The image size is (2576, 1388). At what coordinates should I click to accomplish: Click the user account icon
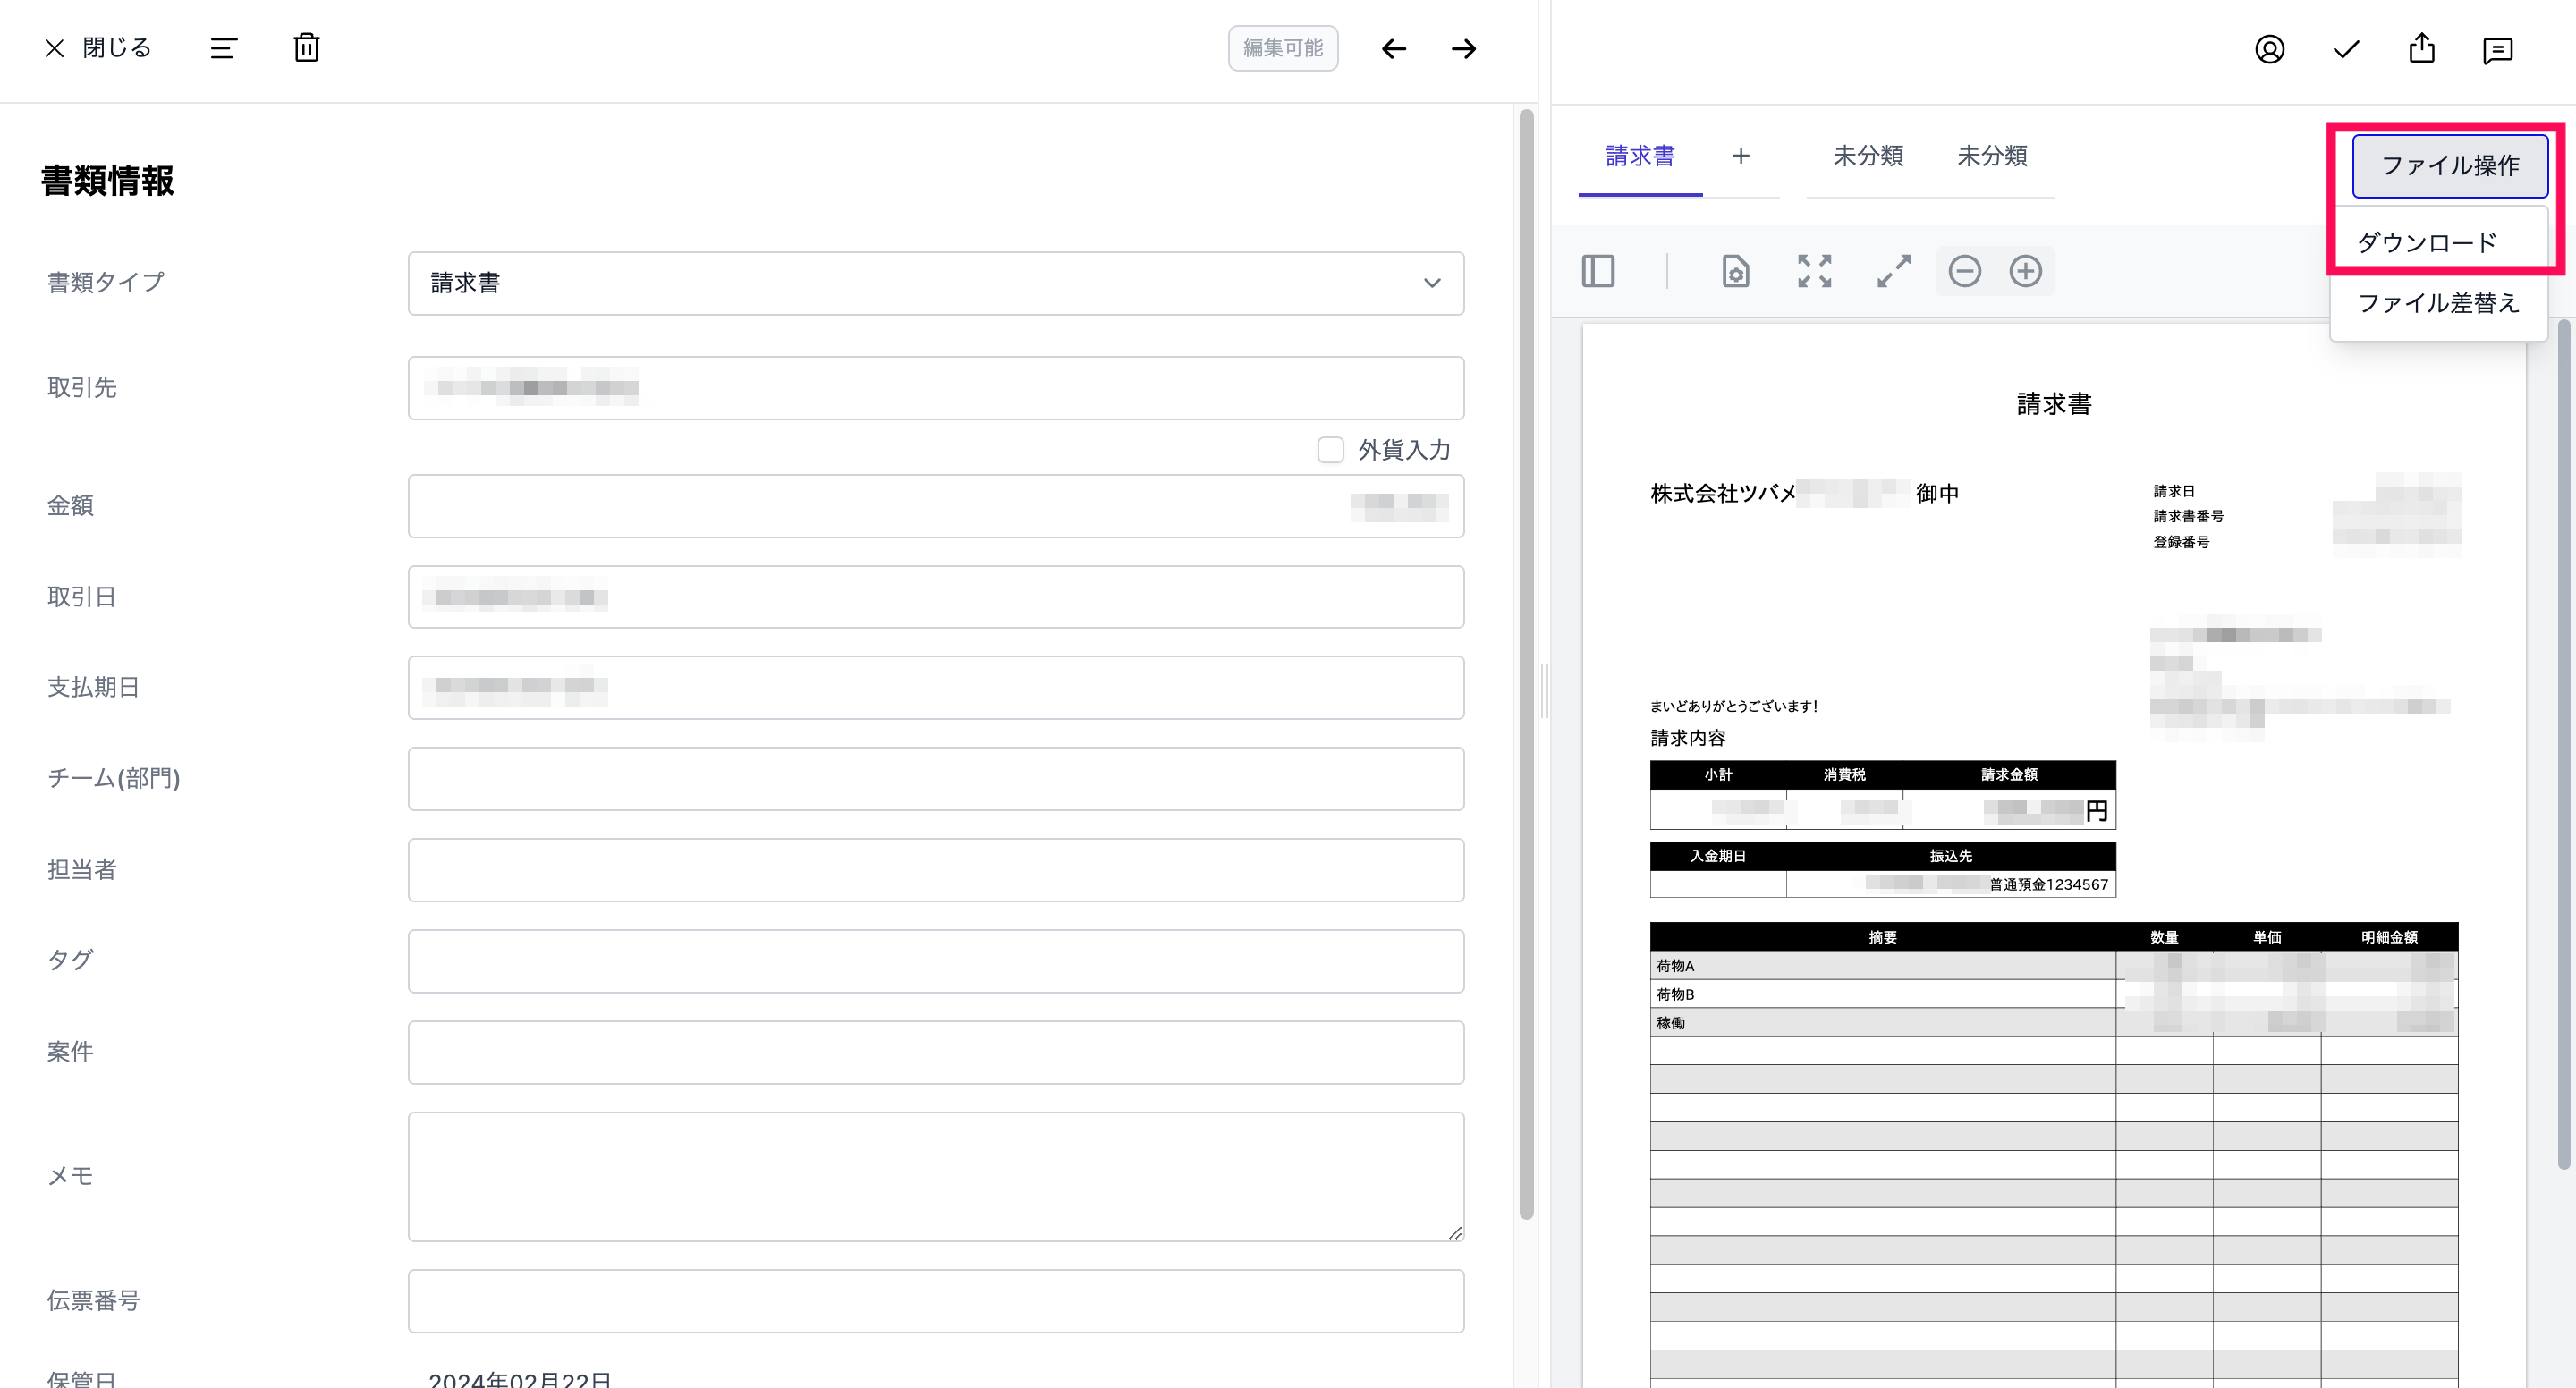(2270, 48)
